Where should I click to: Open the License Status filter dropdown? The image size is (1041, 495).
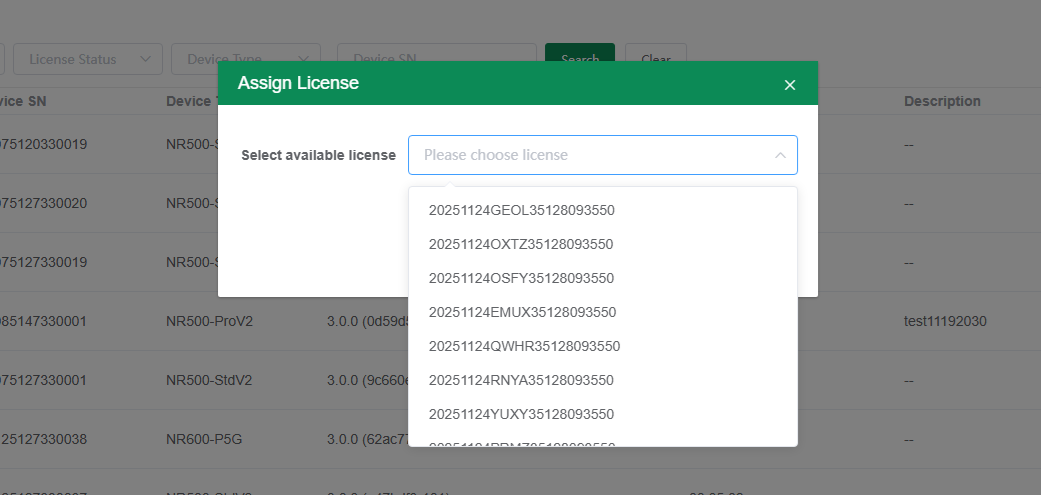[88, 59]
